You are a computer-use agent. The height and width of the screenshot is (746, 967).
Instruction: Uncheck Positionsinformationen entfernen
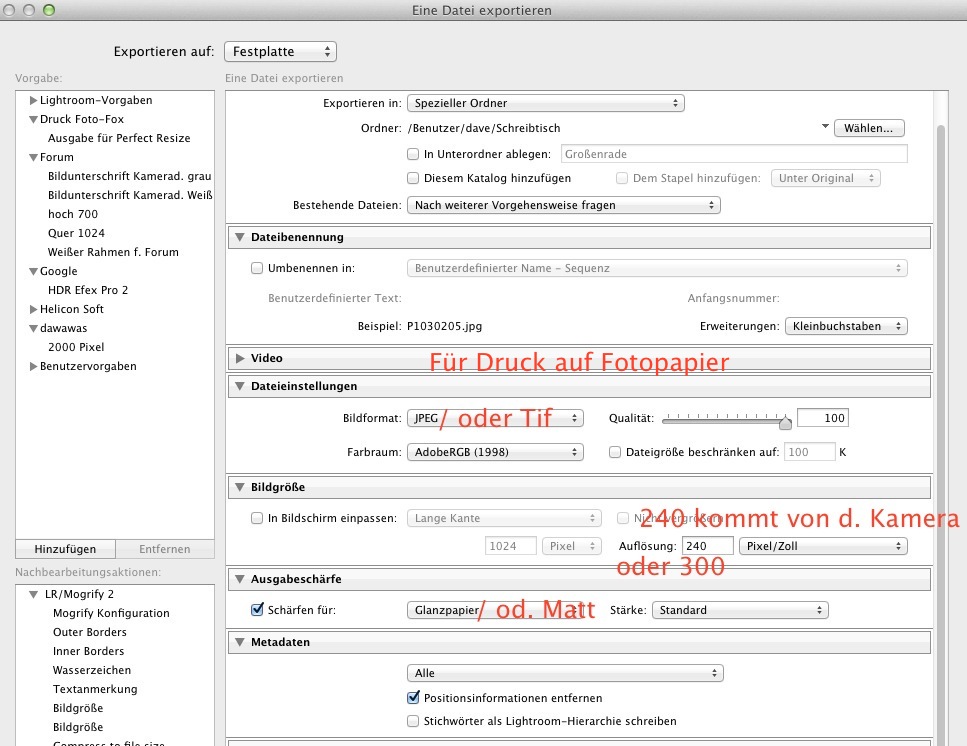coord(413,698)
